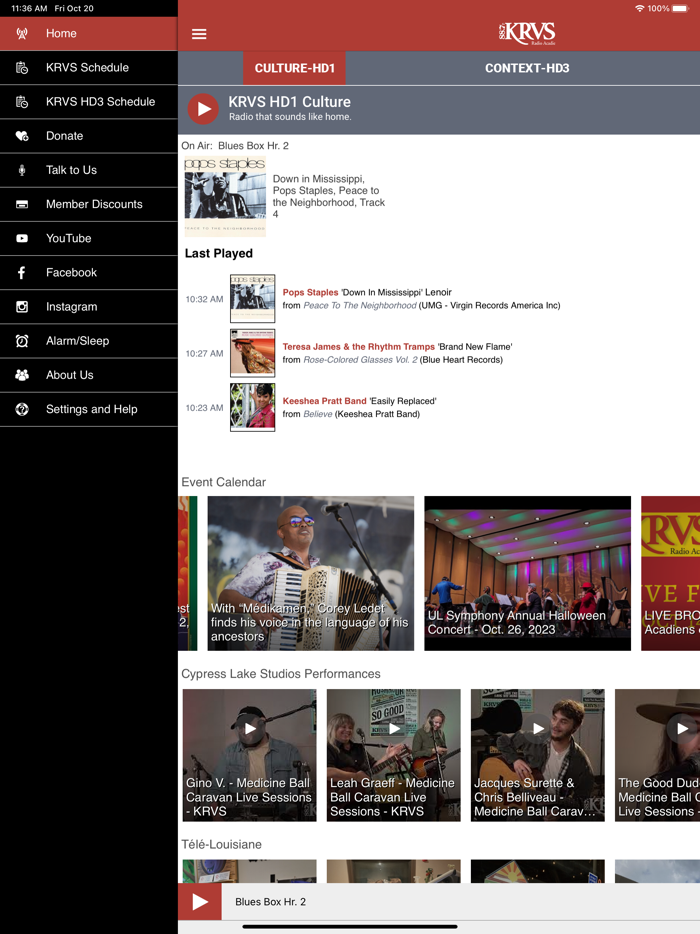Tap the Talk to Us microphone icon

pyautogui.click(x=22, y=170)
